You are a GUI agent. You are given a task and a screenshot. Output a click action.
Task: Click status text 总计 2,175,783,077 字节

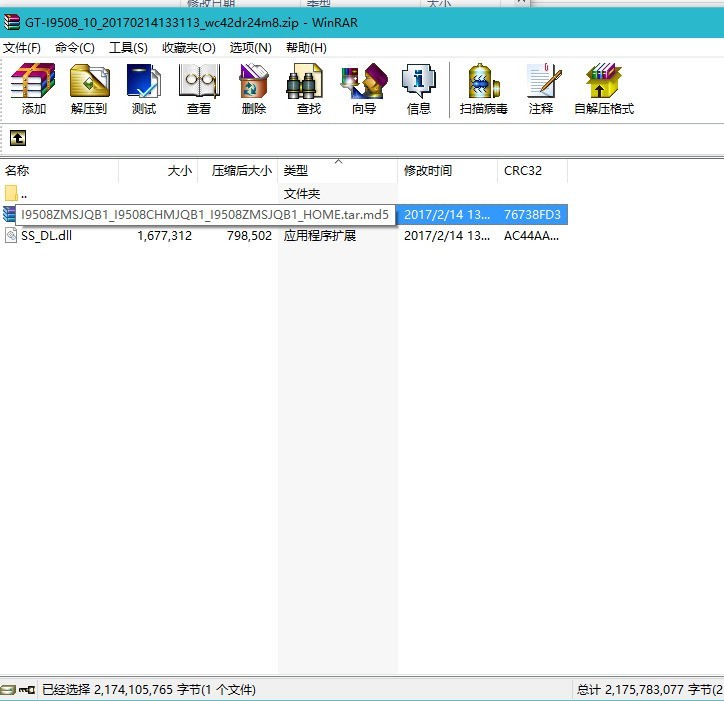(650, 689)
